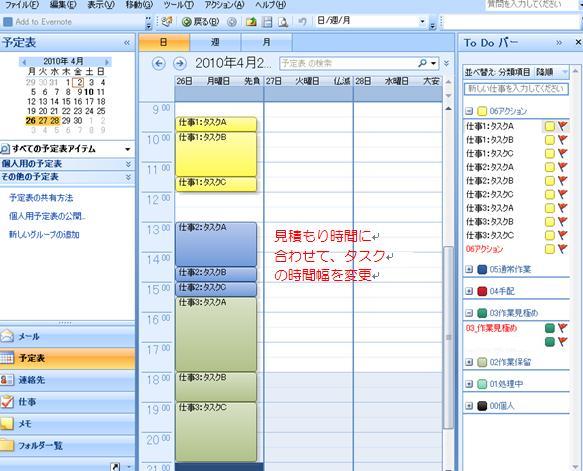The image size is (583, 471).
Task: Open ファイル(F) menu
Action: (x=22, y=5)
